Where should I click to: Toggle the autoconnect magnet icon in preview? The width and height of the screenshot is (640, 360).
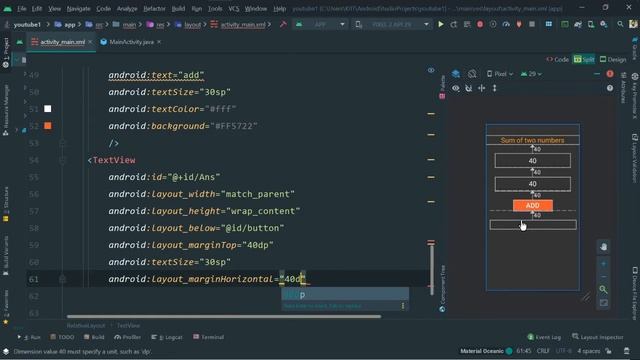[x=469, y=88]
